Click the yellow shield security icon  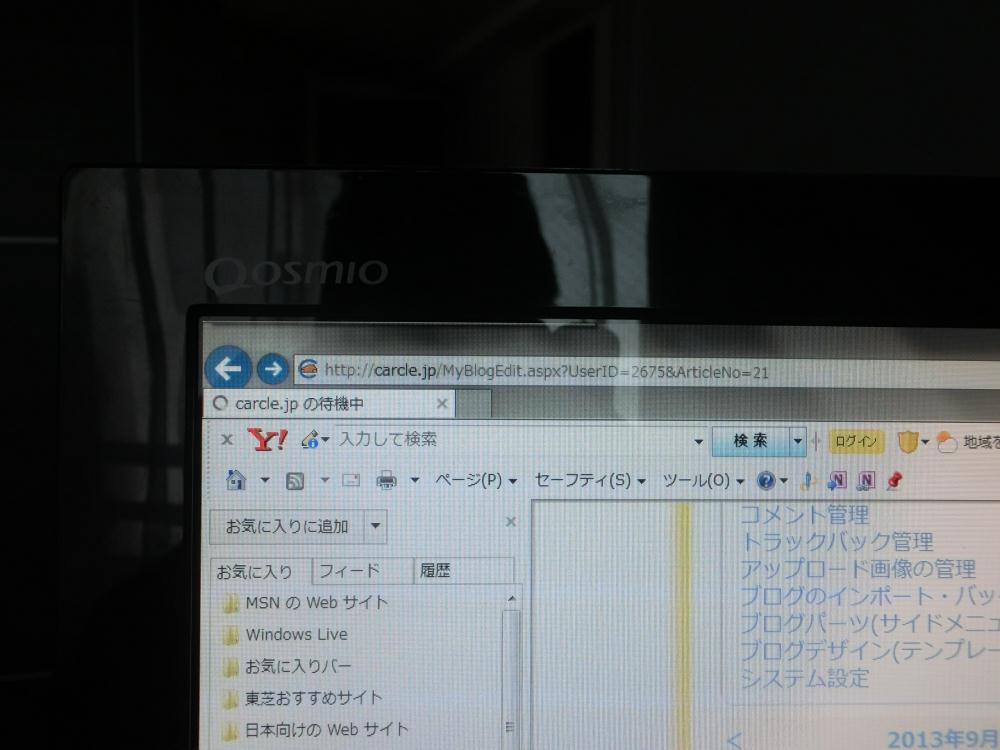click(x=908, y=441)
